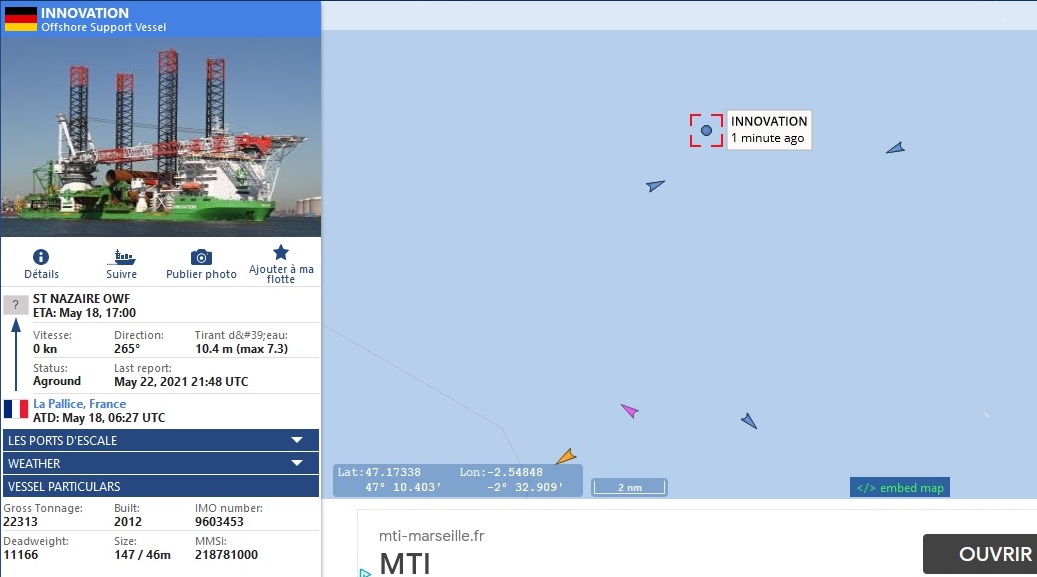Screen dimensions: 1037x577
Task: Click the German flag icon
Action: (x=21, y=19)
